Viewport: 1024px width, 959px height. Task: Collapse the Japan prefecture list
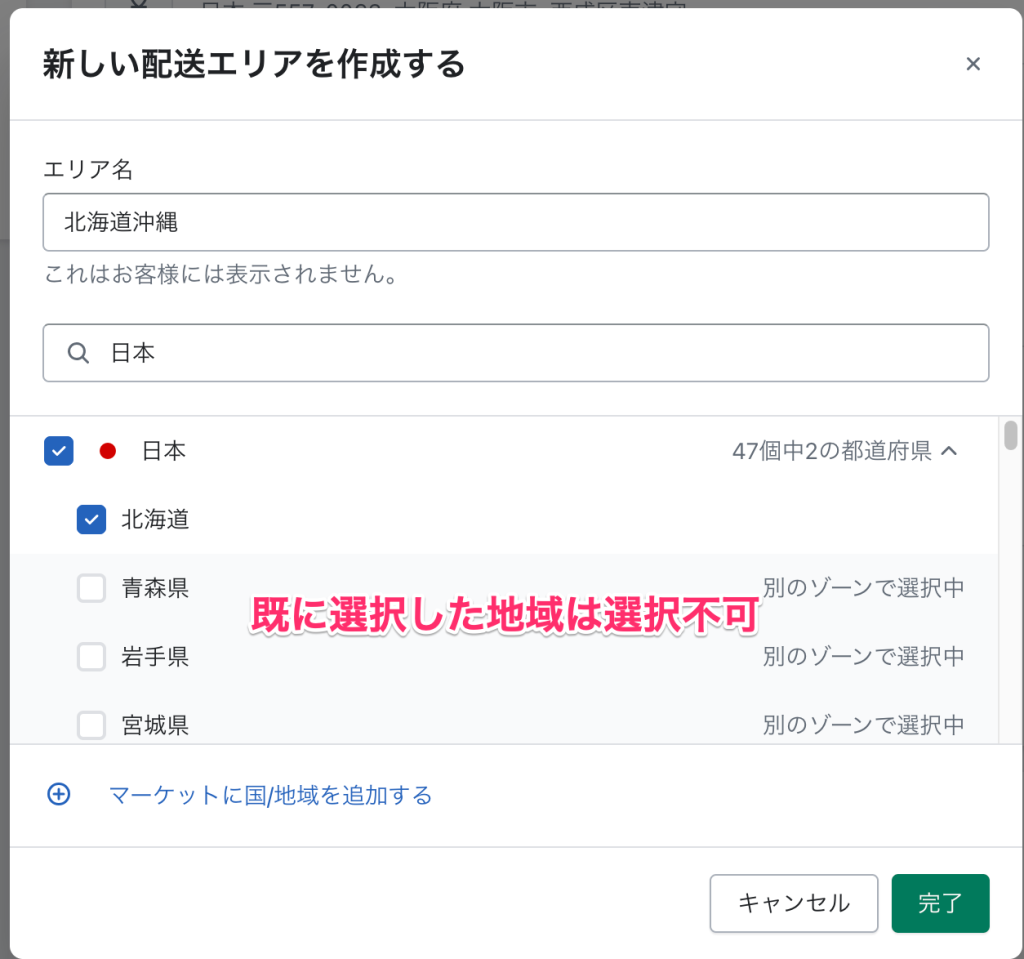951,451
